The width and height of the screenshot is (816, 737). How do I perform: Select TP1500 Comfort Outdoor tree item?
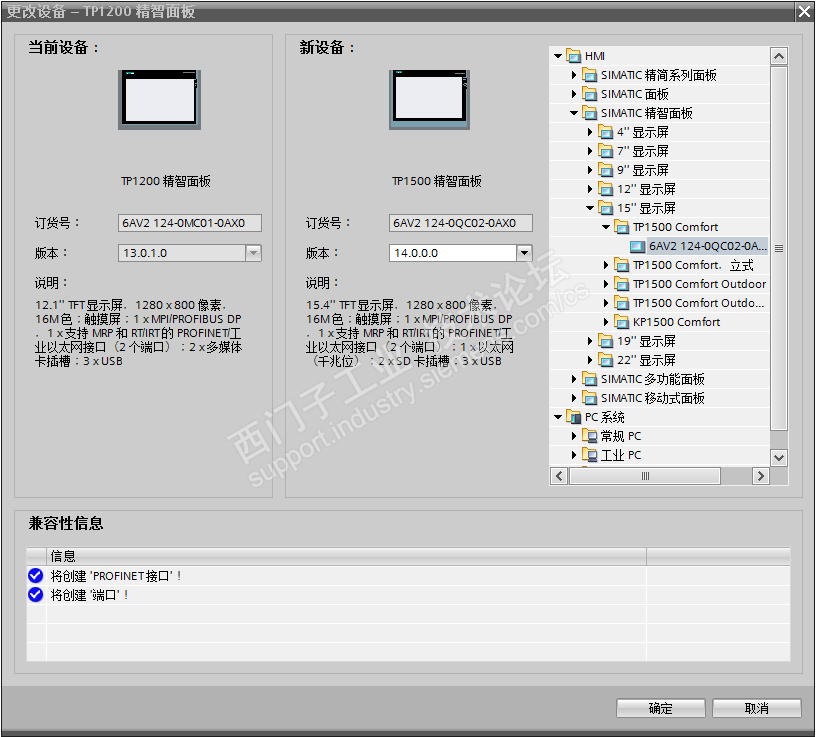(699, 284)
